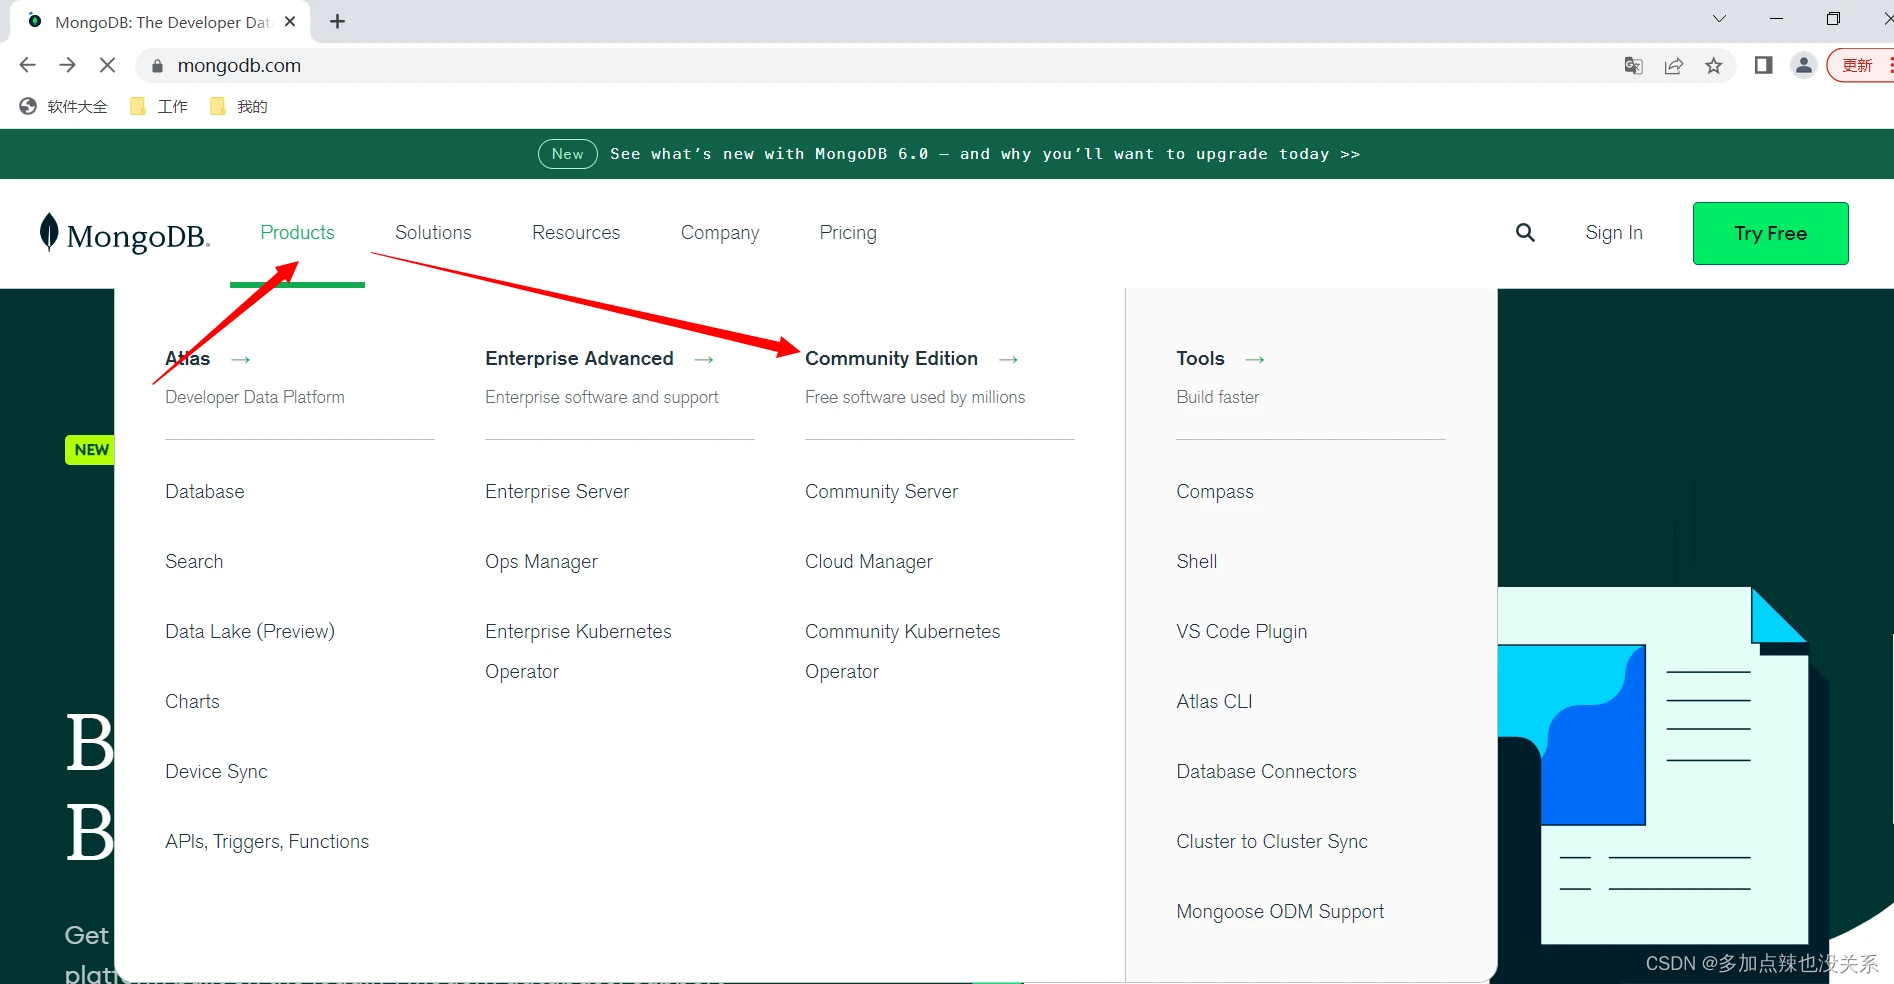This screenshot has width=1894, height=984.
Task: Click the Community Edition heading
Action: pyautogui.click(x=891, y=359)
